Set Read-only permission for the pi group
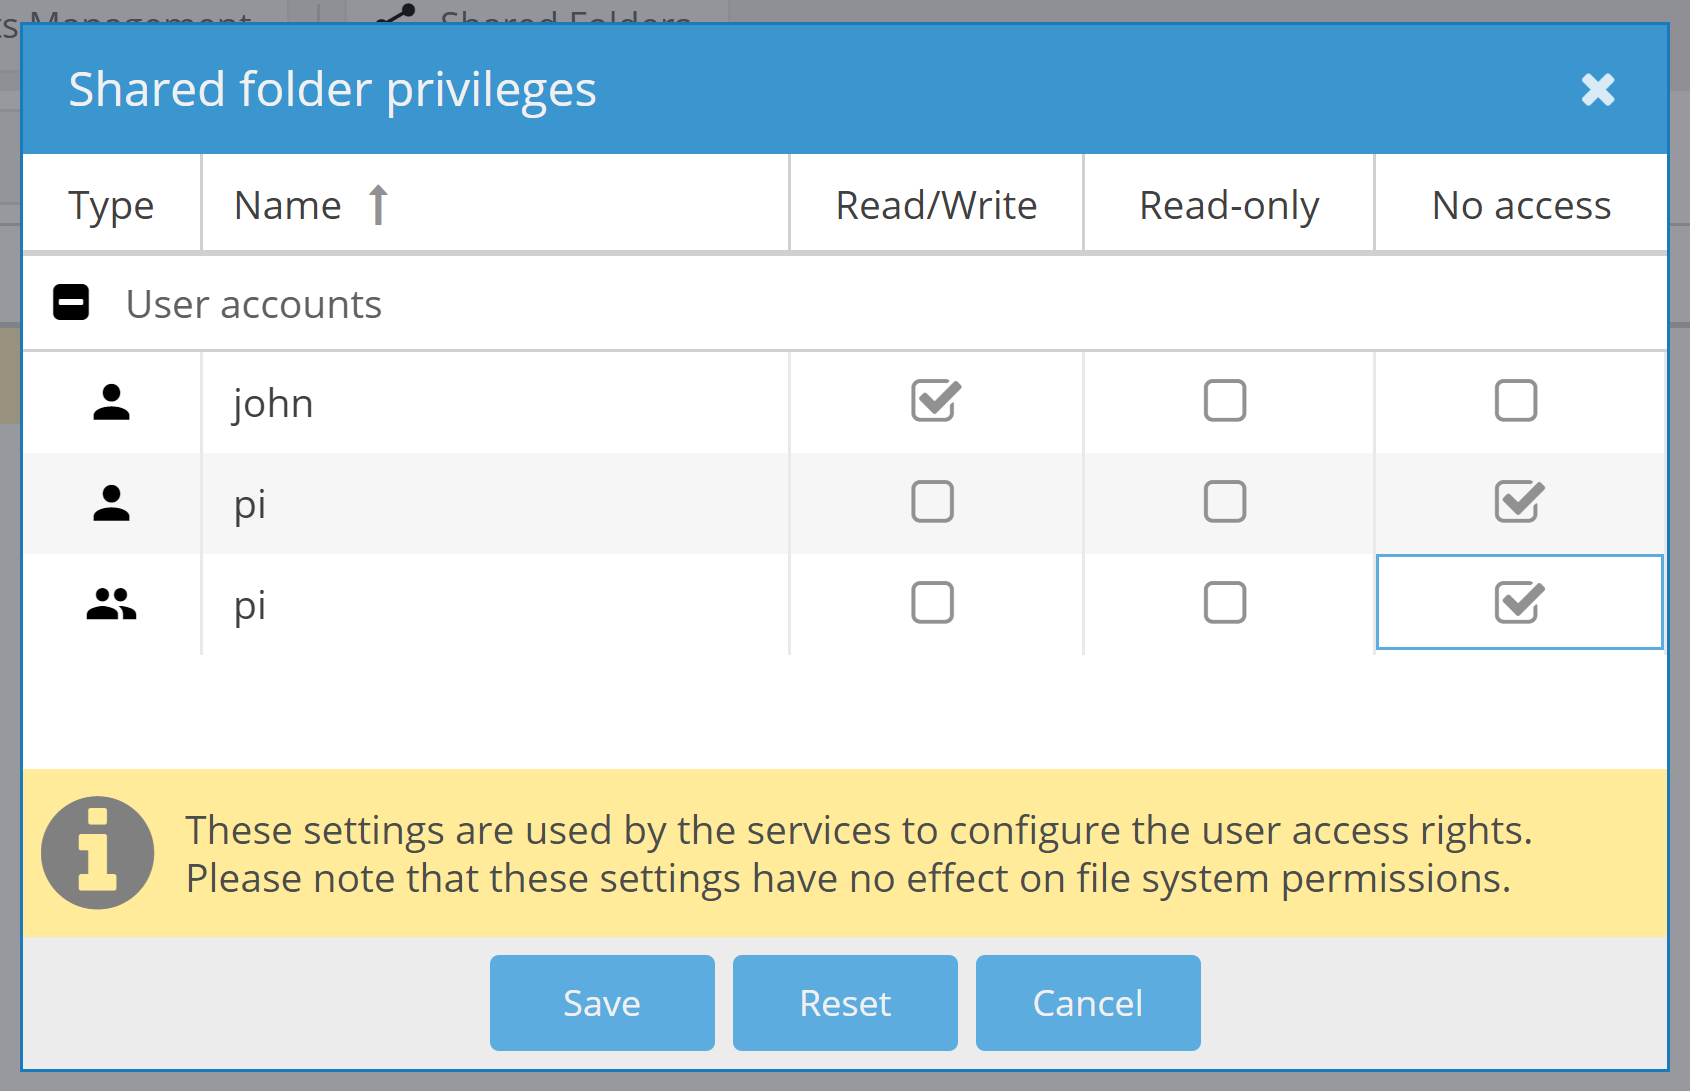The height and width of the screenshot is (1091, 1690). (x=1226, y=602)
